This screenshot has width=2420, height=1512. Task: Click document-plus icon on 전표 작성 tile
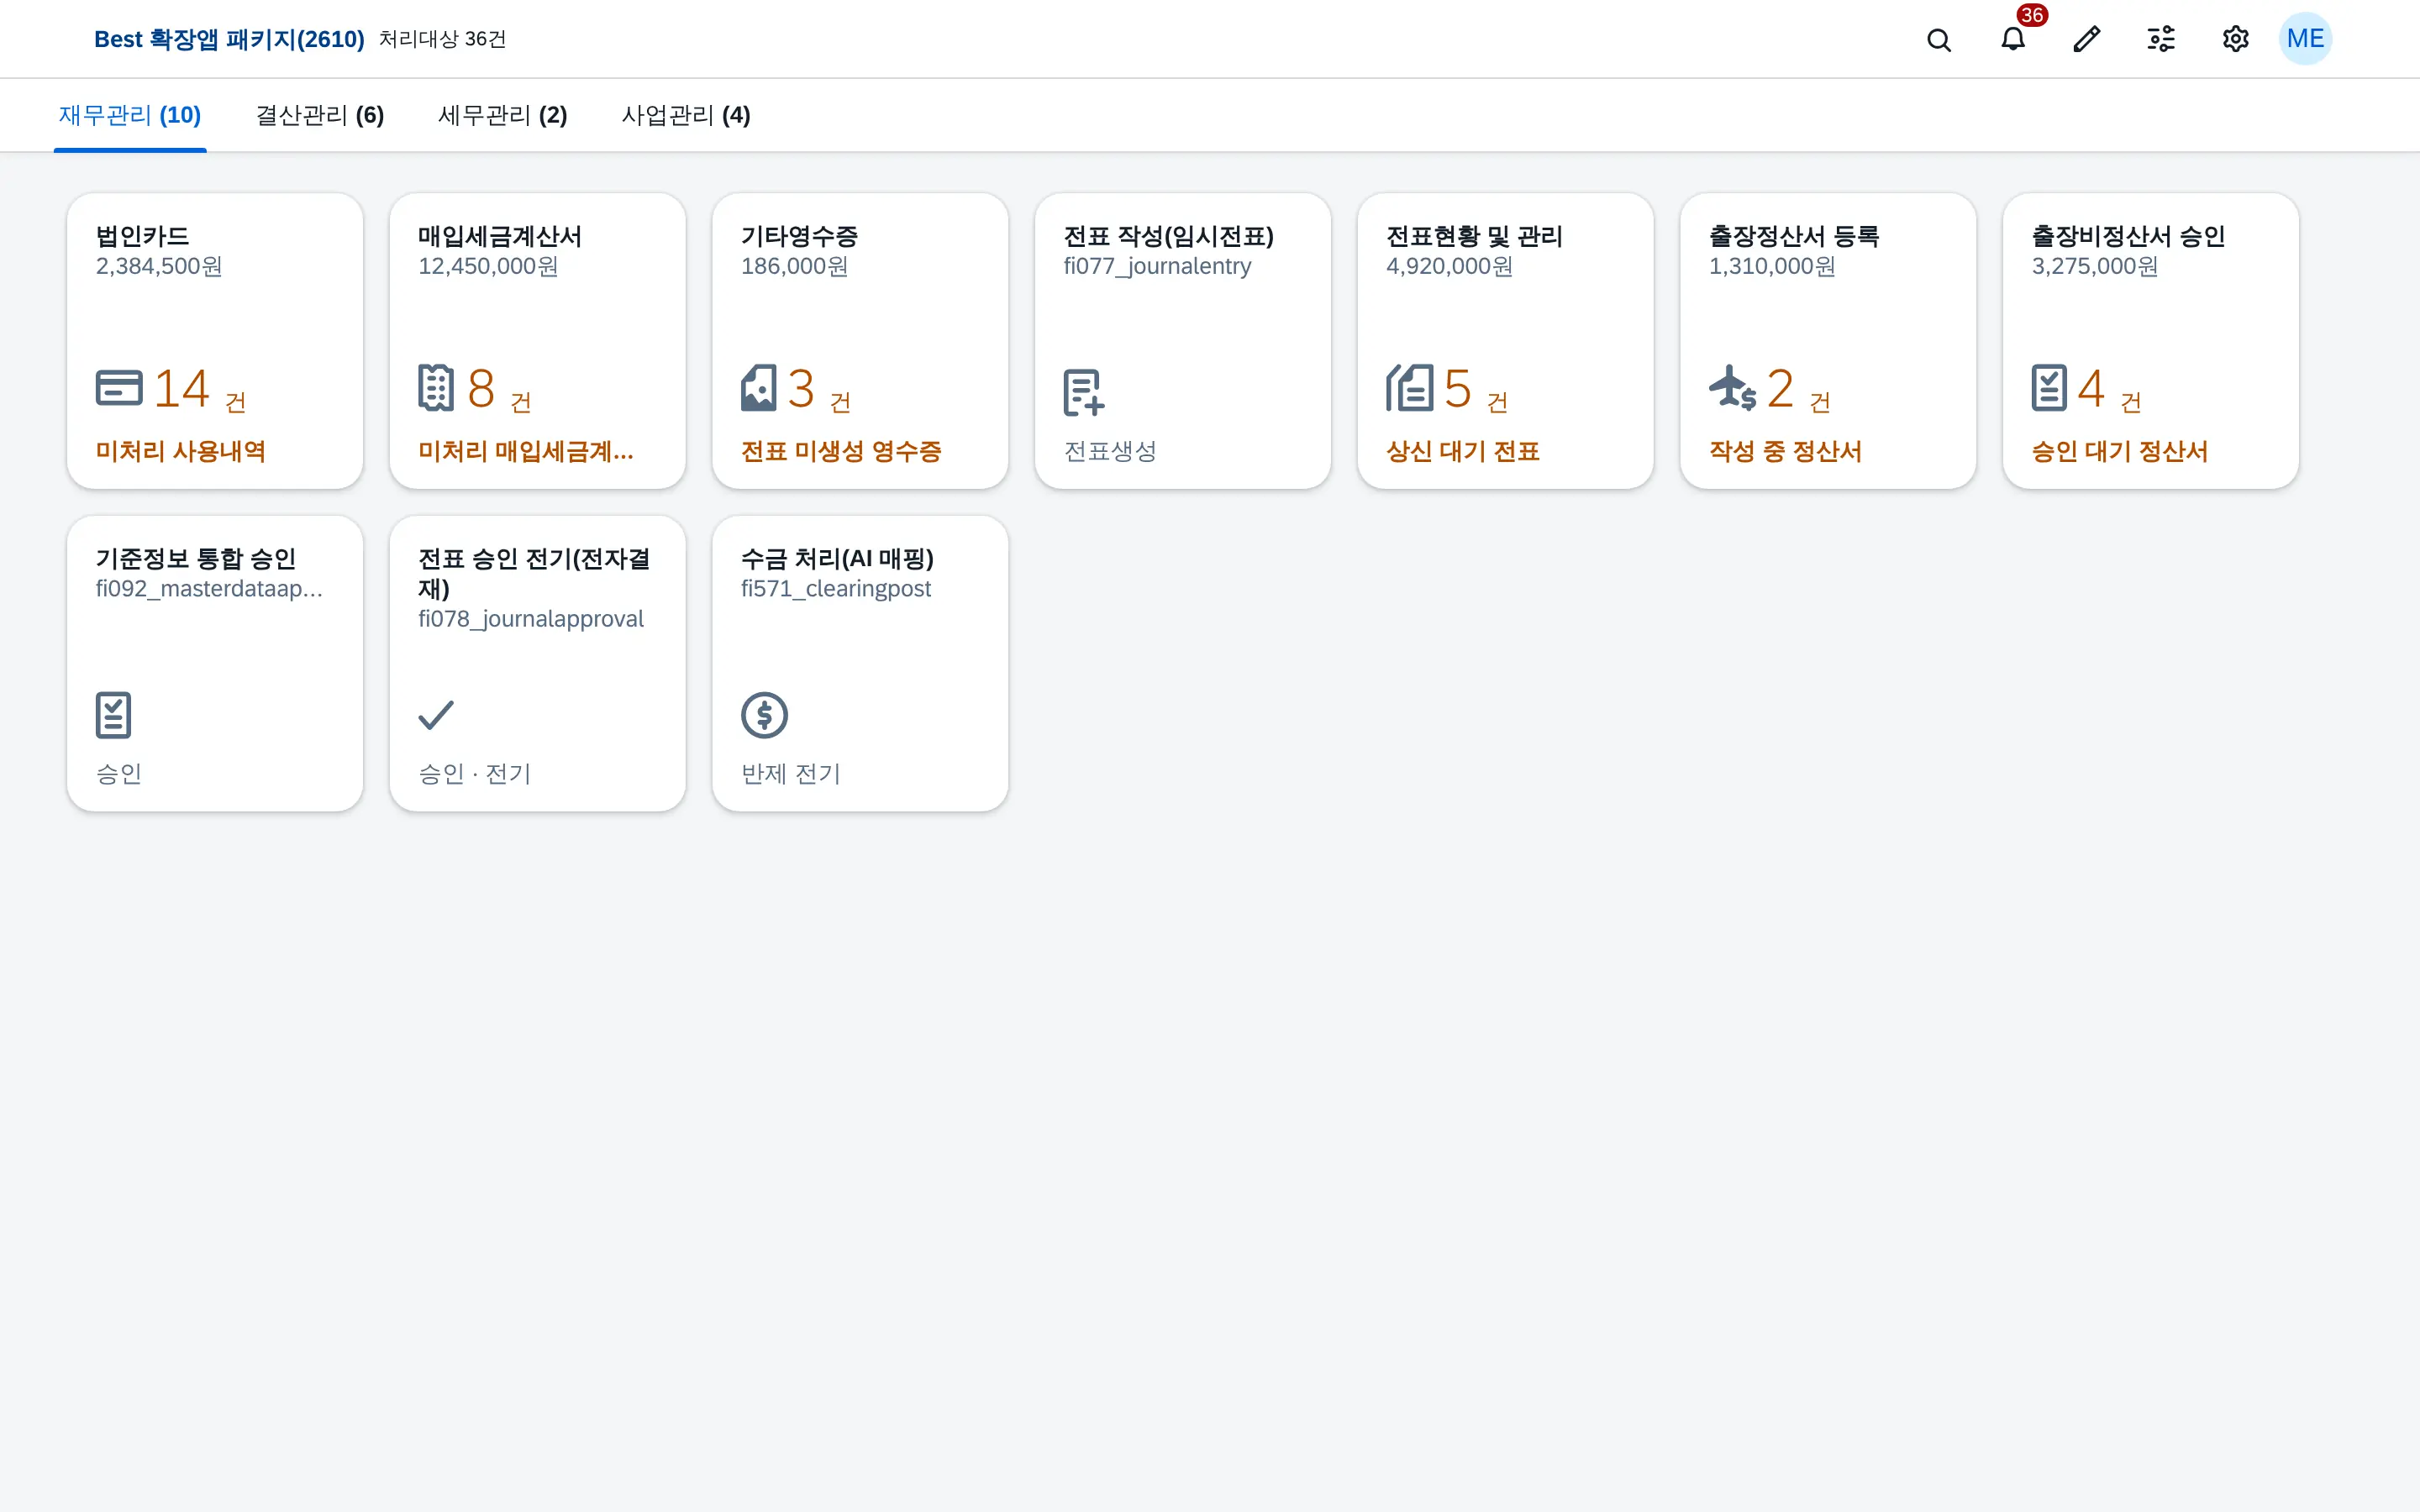coord(1084,392)
